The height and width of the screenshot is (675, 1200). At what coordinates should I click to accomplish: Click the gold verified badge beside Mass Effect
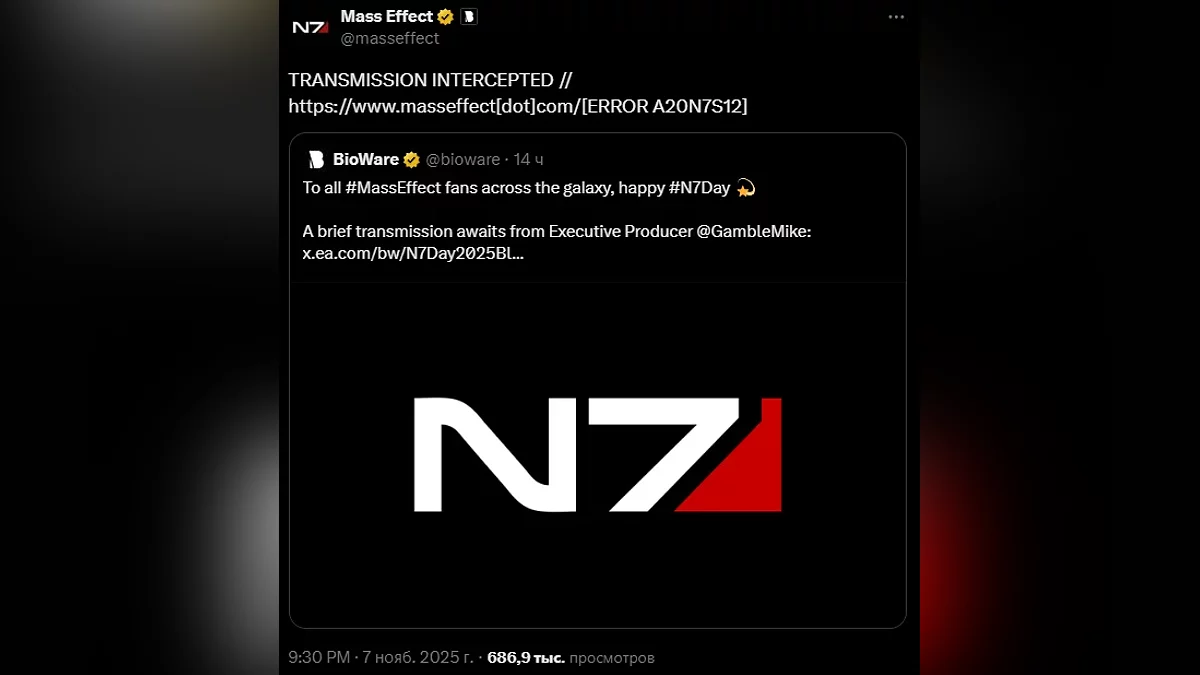[446, 17]
